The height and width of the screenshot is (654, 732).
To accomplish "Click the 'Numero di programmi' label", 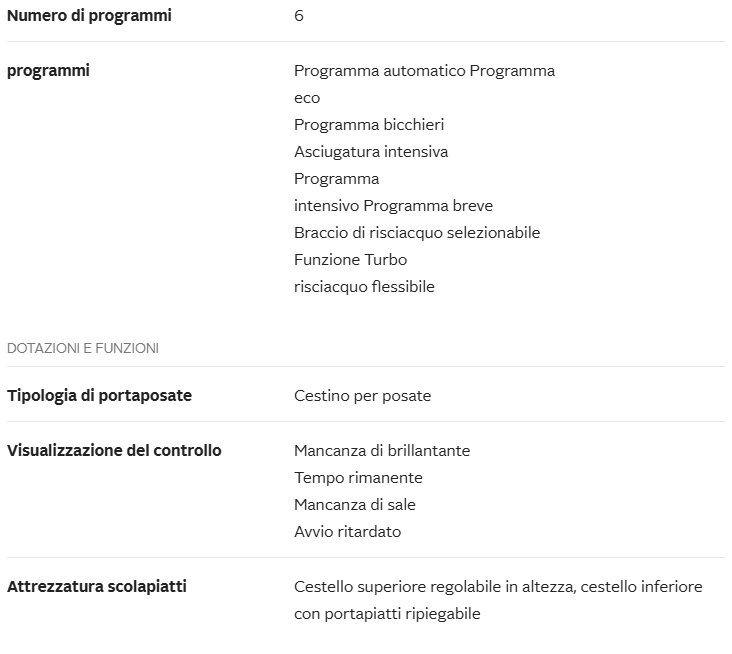I will point(89,16).
